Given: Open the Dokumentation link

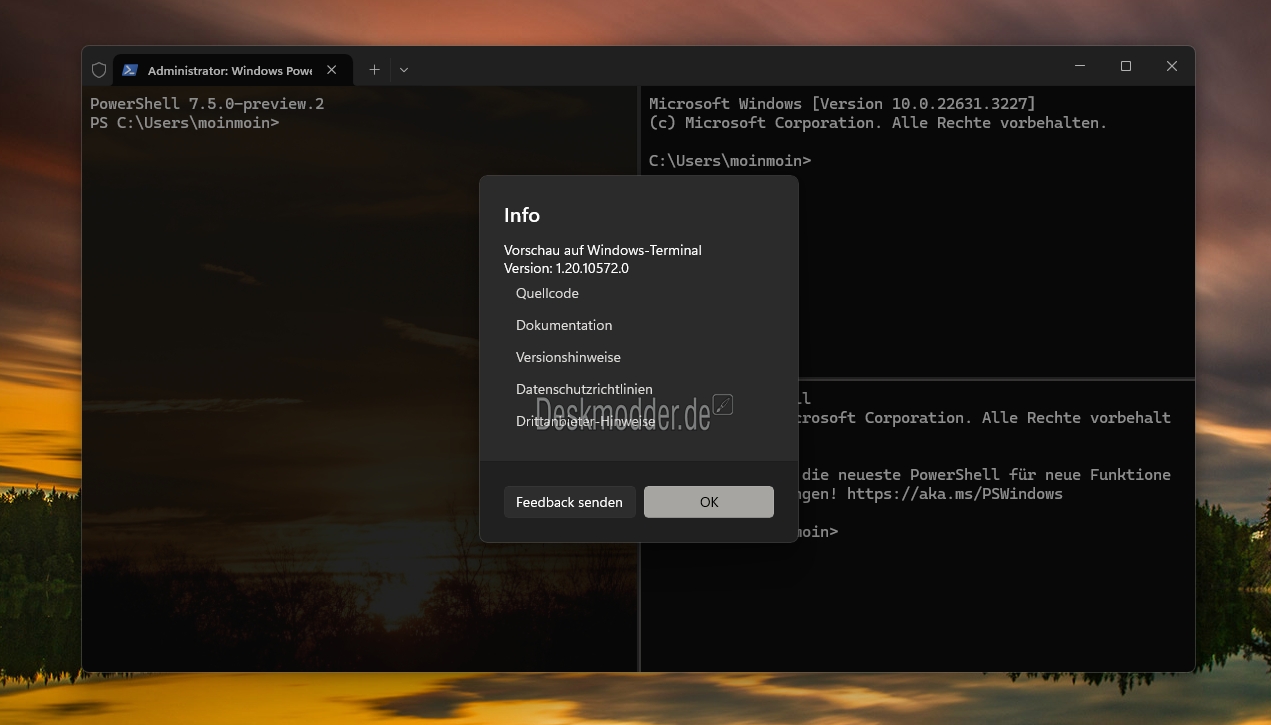Looking at the screenshot, I should coord(564,325).
